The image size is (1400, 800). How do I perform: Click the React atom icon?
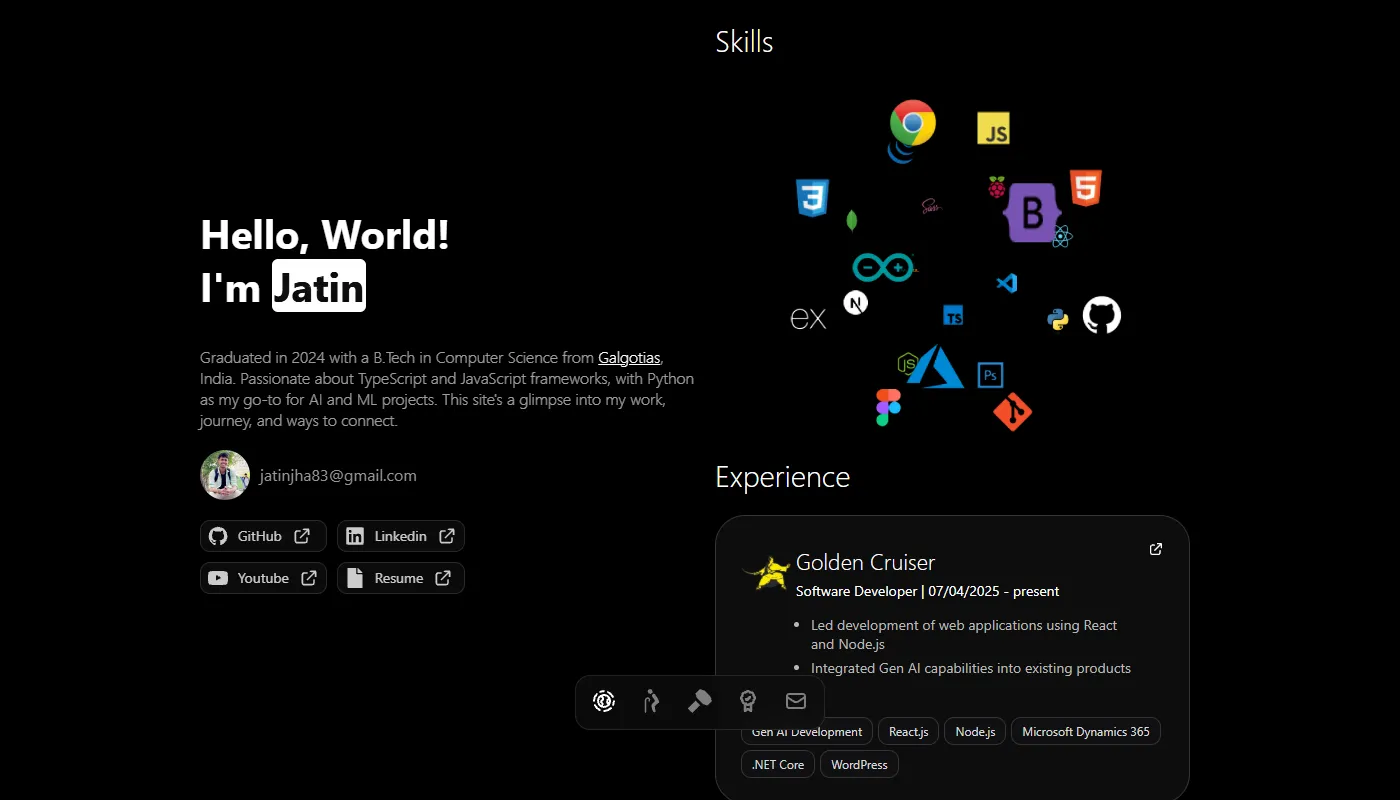click(1062, 236)
